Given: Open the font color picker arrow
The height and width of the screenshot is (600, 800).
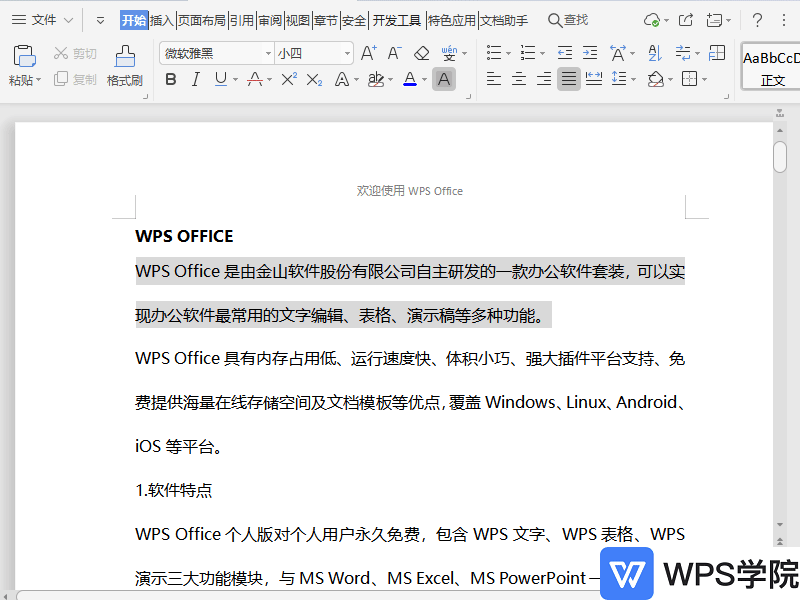Looking at the screenshot, I should tap(424, 79).
